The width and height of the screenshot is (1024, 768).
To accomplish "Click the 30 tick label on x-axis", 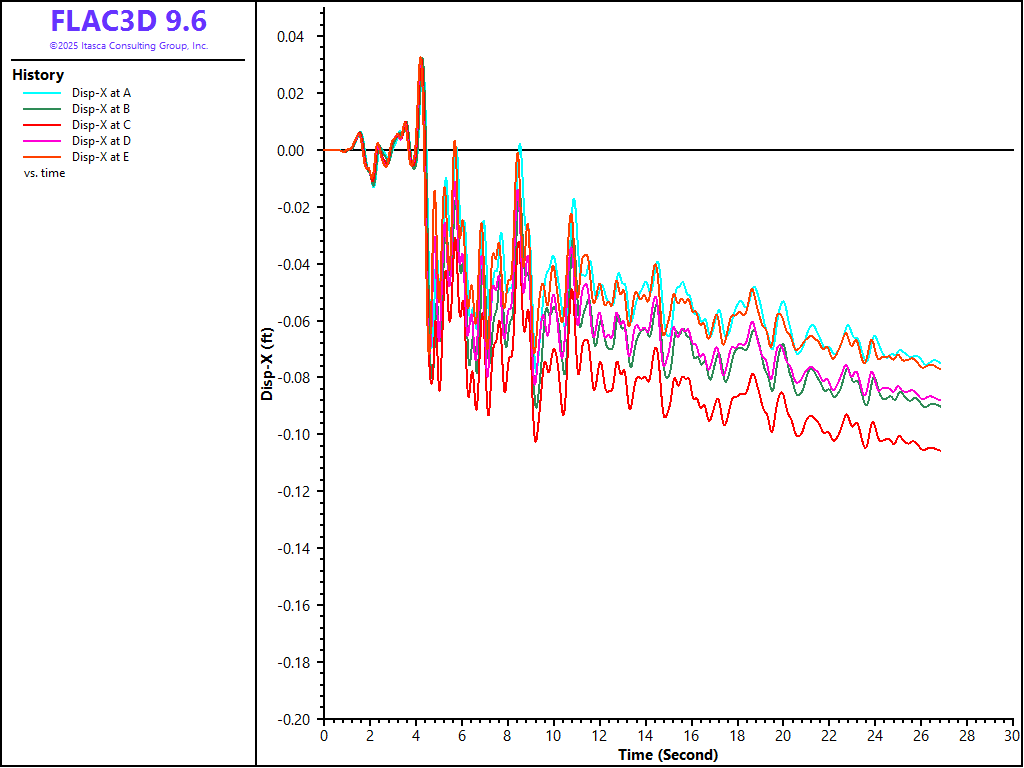I will point(1012,736).
